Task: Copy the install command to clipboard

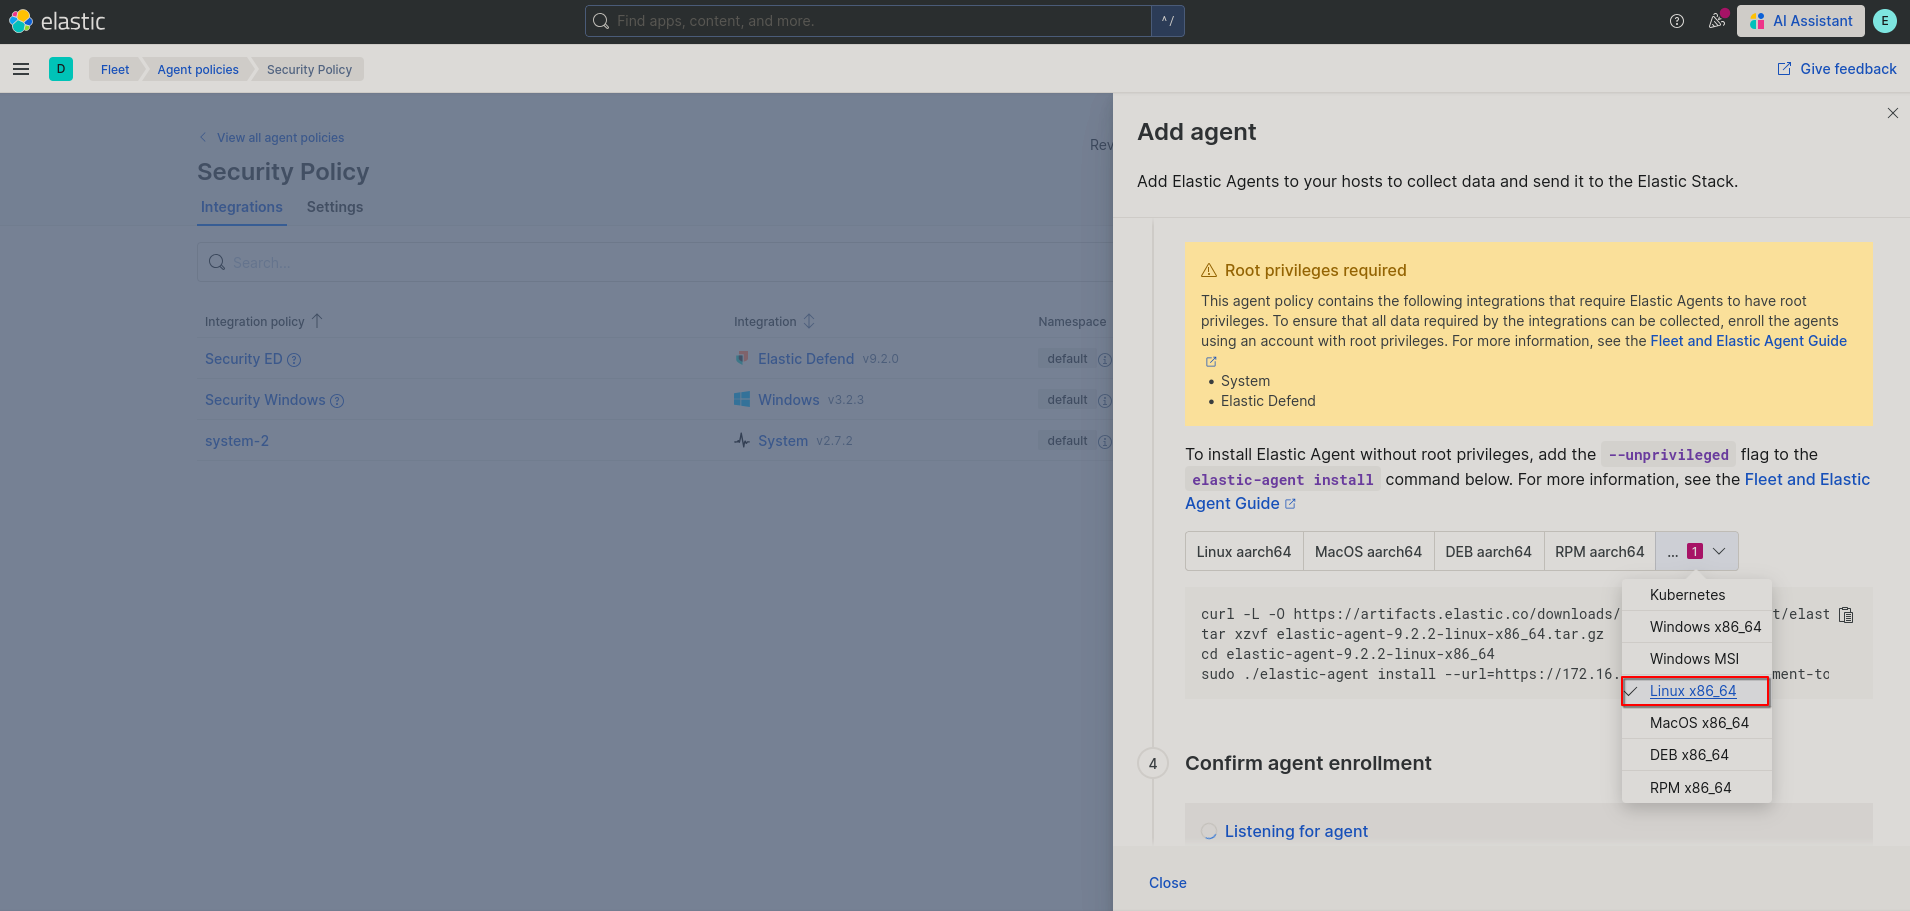Action: (1847, 615)
